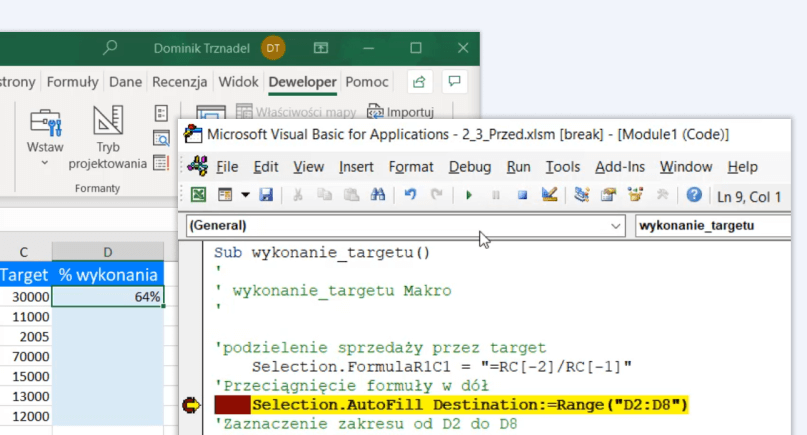Screen dimensions: 807x435
Task: Click the Share icon in Excel ribbon
Action: (x=419, y=82)
